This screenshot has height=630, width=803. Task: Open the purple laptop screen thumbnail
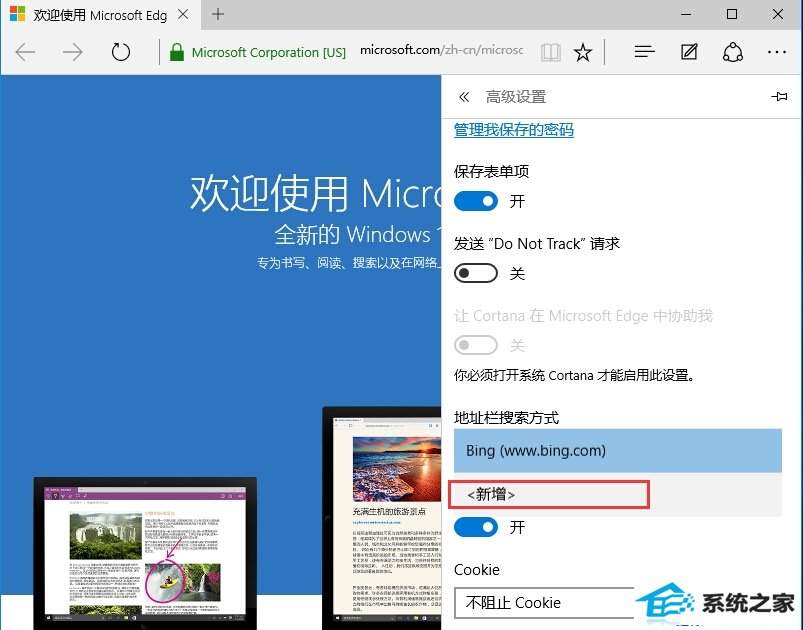coord(145,553)
